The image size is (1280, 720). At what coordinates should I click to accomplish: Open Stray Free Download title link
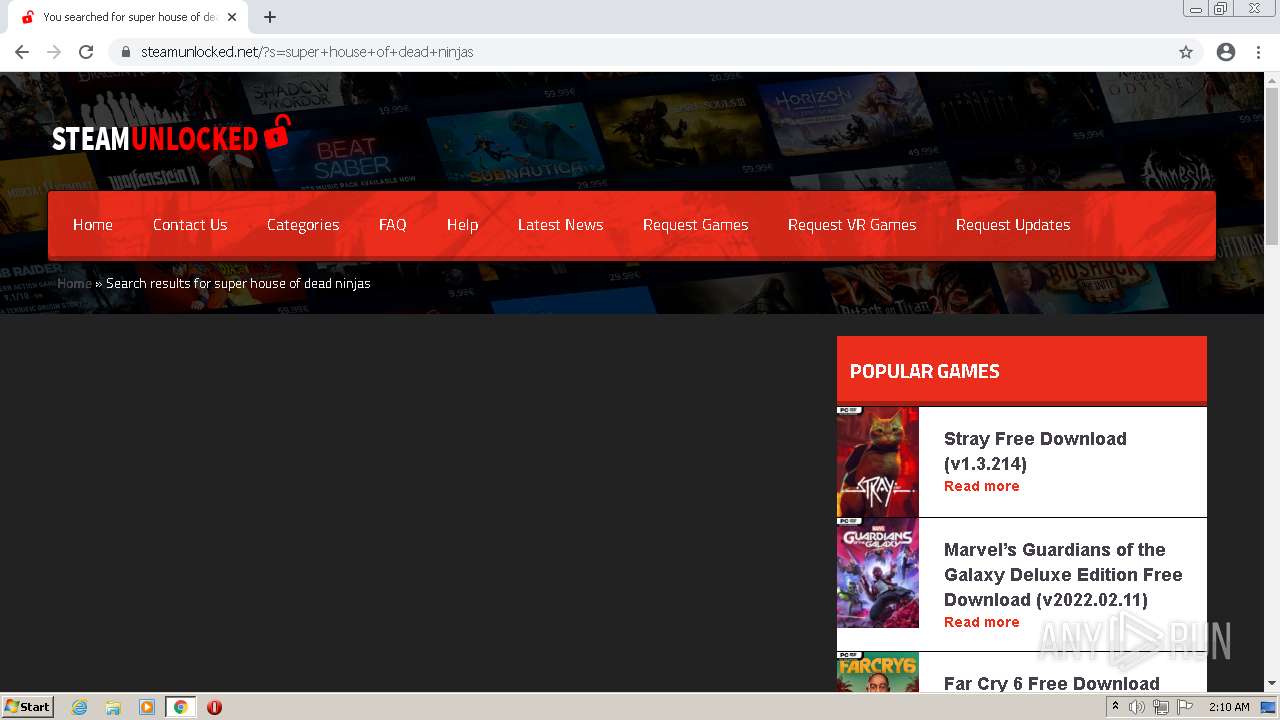1035,451
